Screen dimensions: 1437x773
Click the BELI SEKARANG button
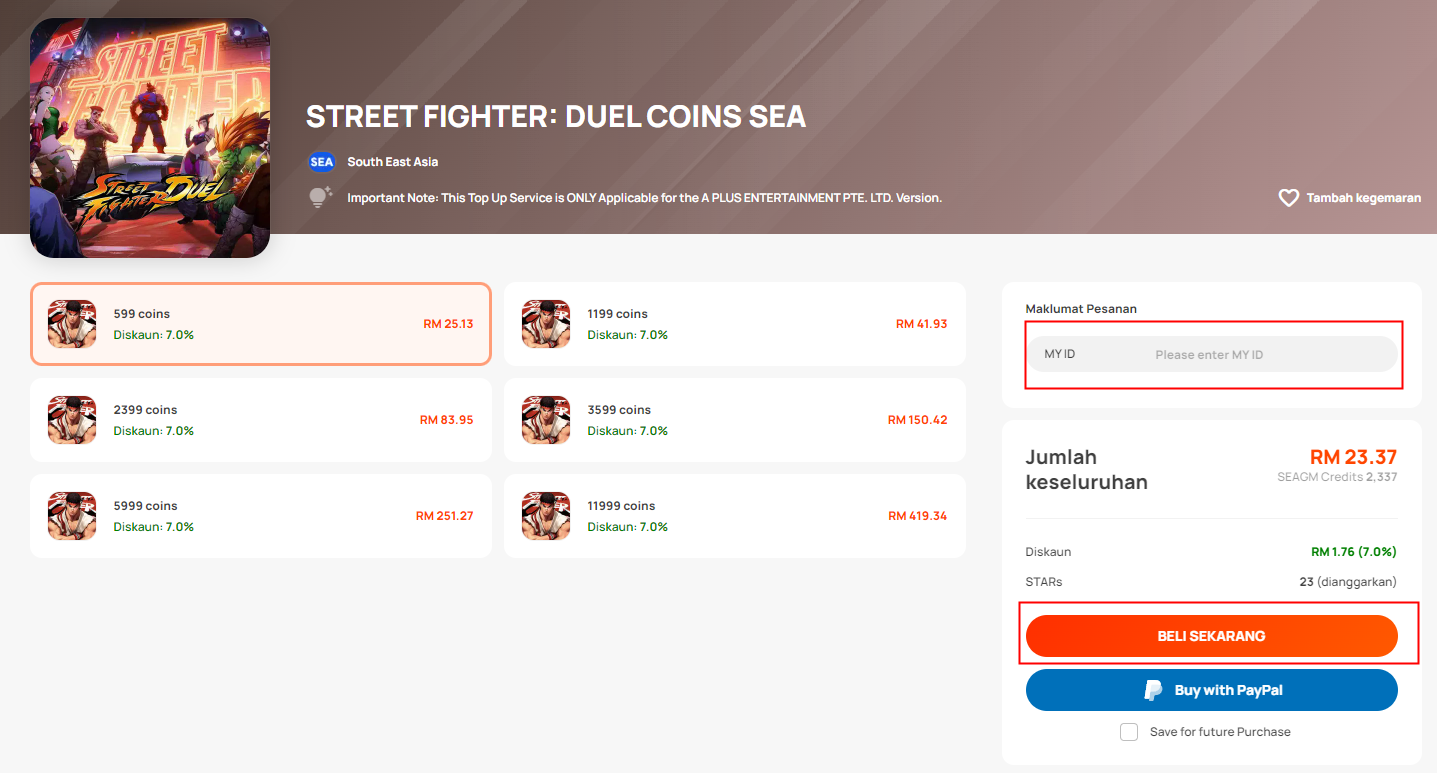[x=1212, y=636]
